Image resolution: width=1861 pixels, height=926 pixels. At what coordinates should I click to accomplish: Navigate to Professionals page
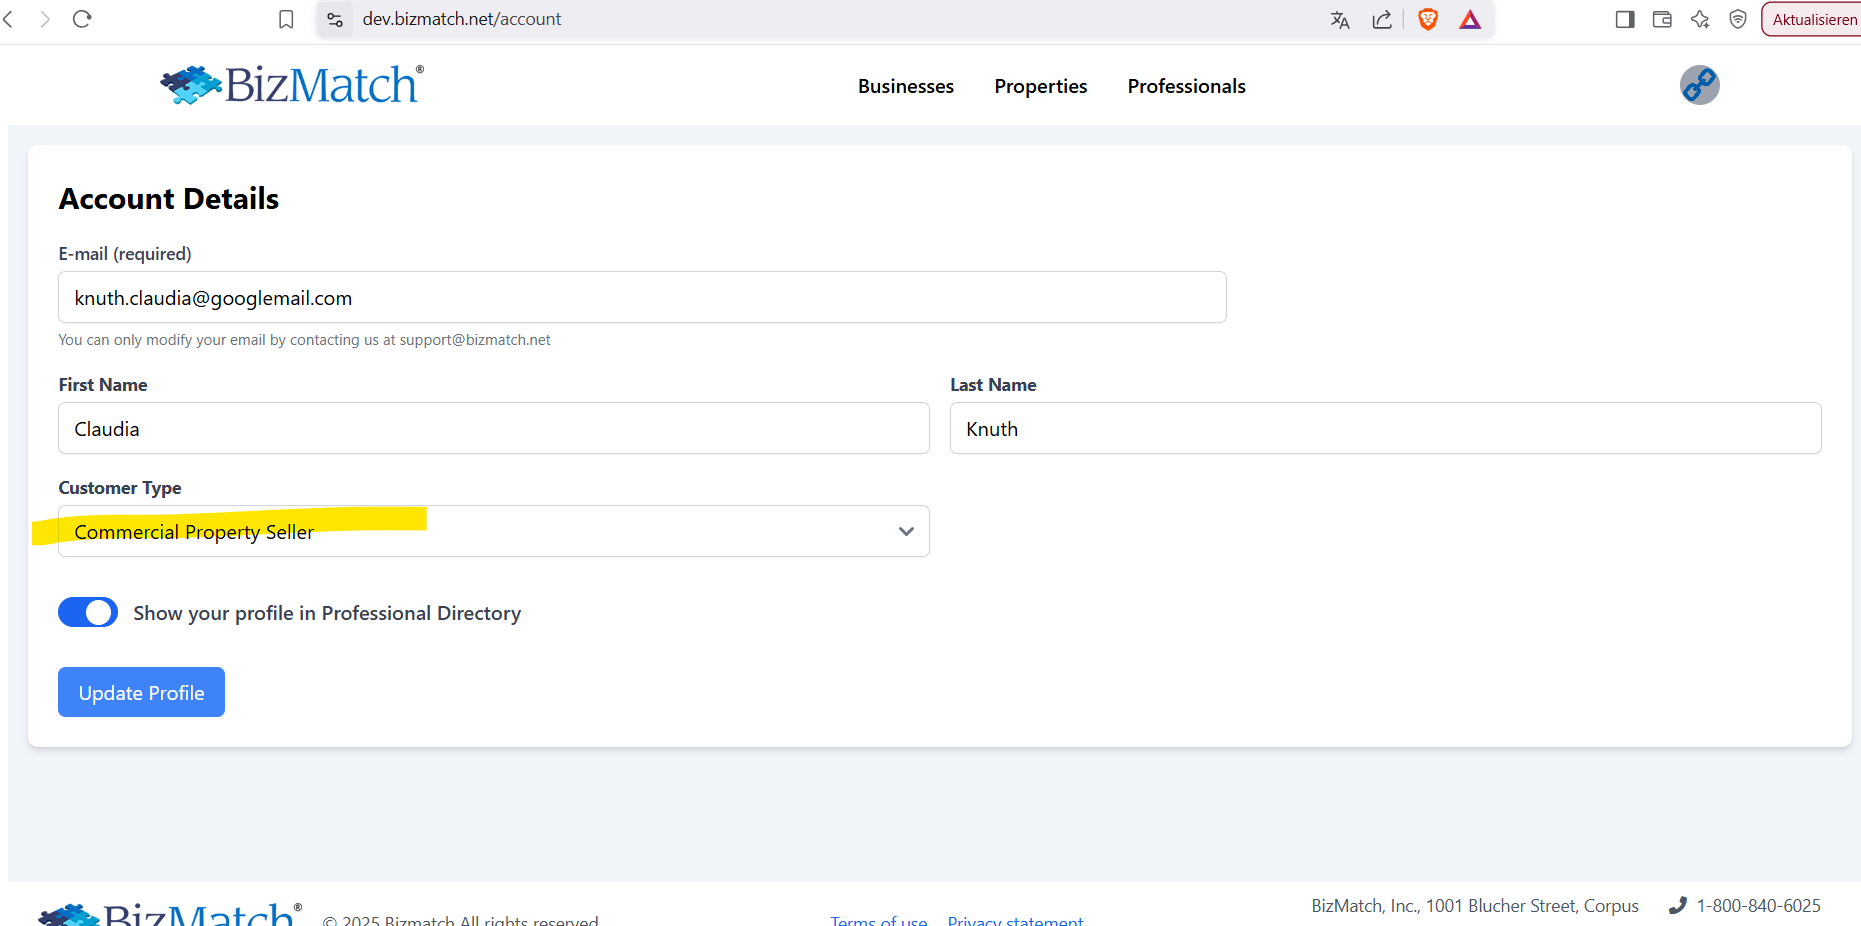[1186, 86]
